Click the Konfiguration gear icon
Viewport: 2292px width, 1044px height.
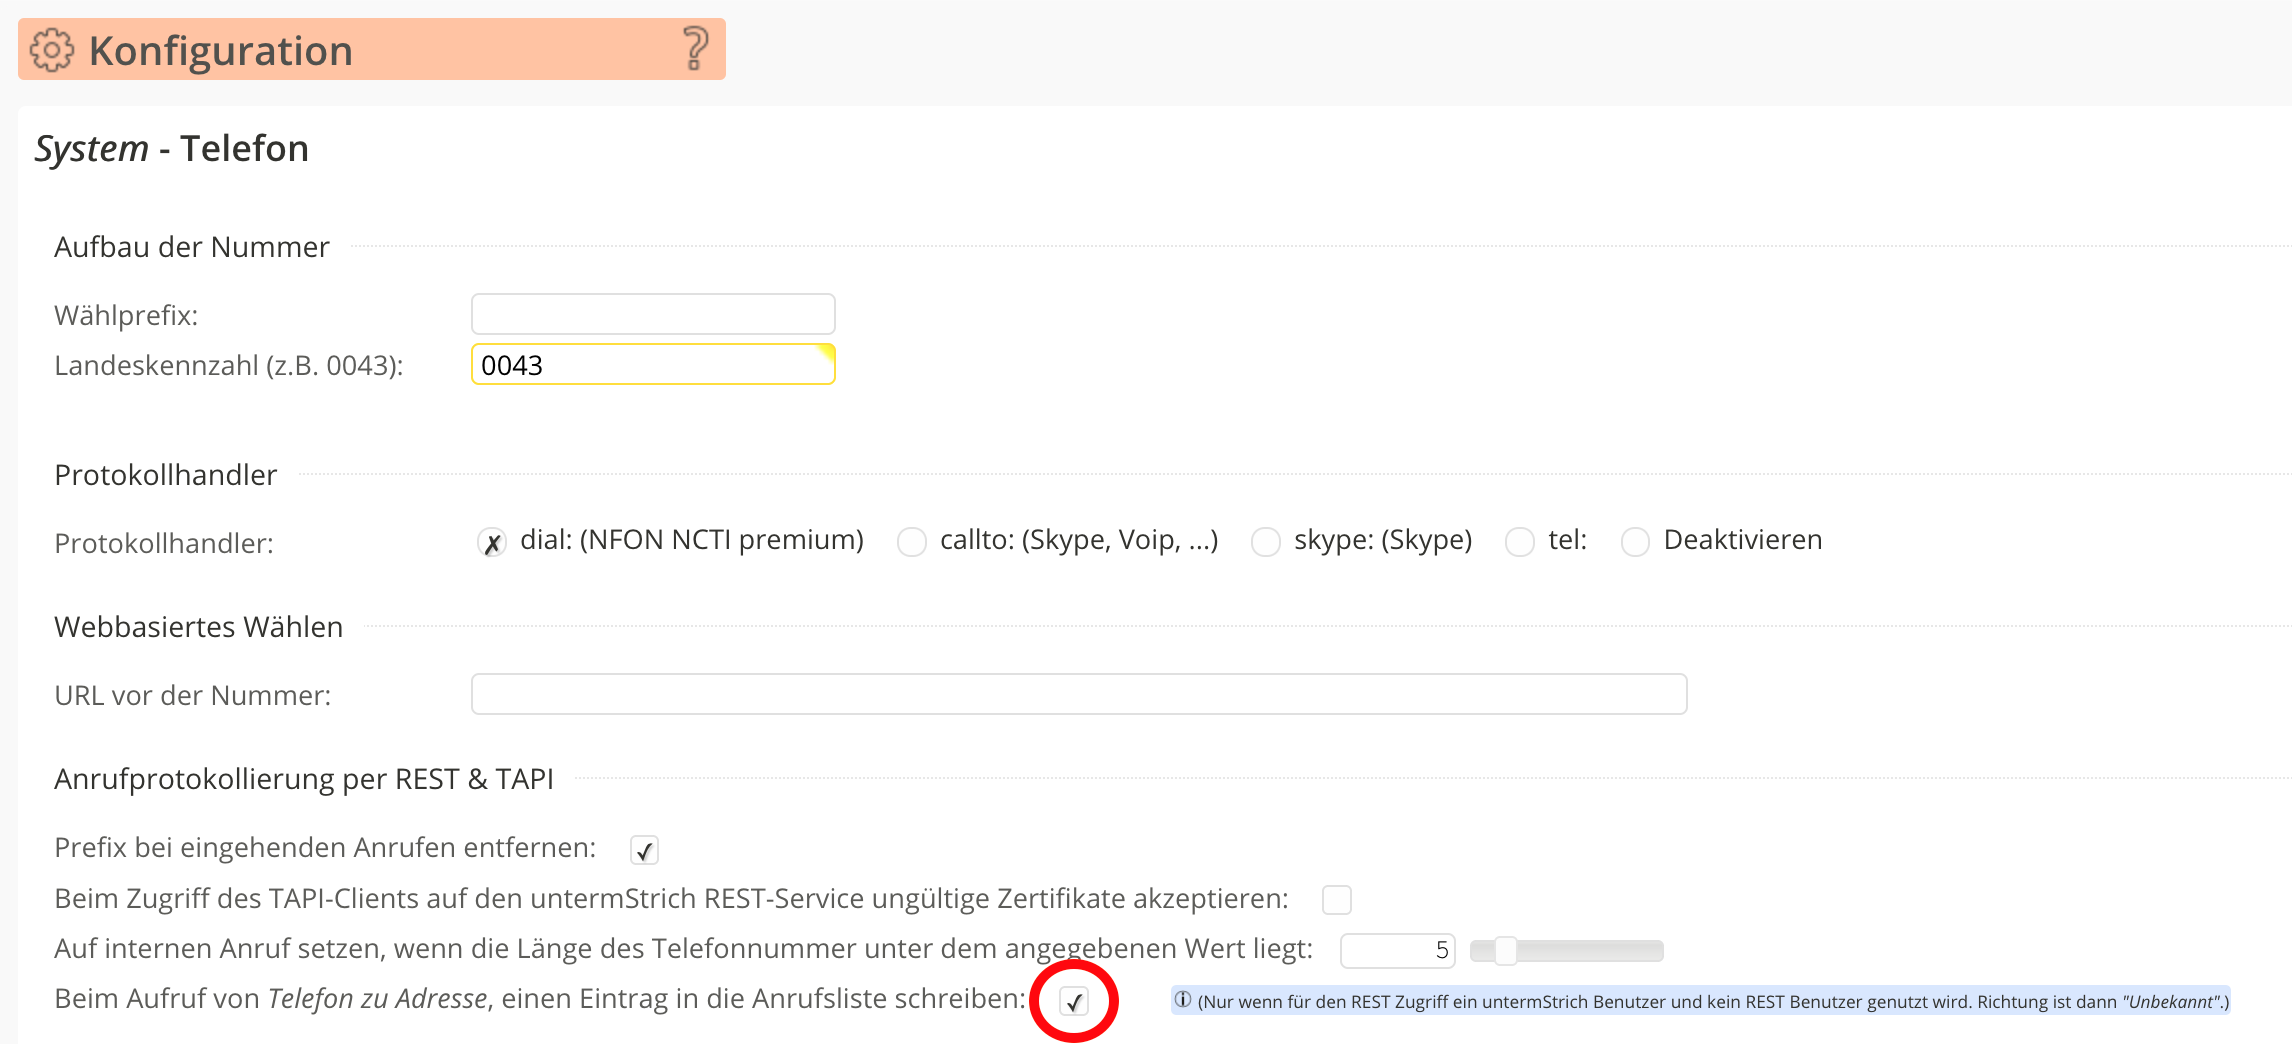(52, 50)
